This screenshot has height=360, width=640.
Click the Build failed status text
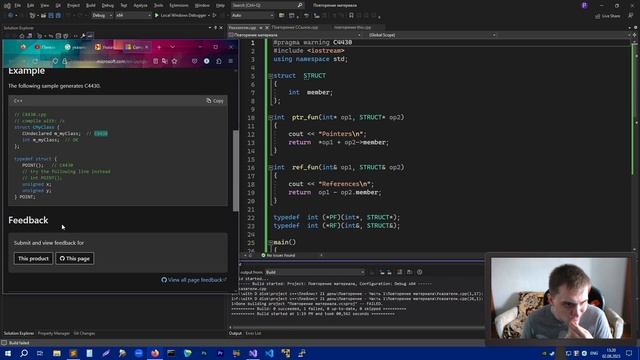(x=19, y=343)
